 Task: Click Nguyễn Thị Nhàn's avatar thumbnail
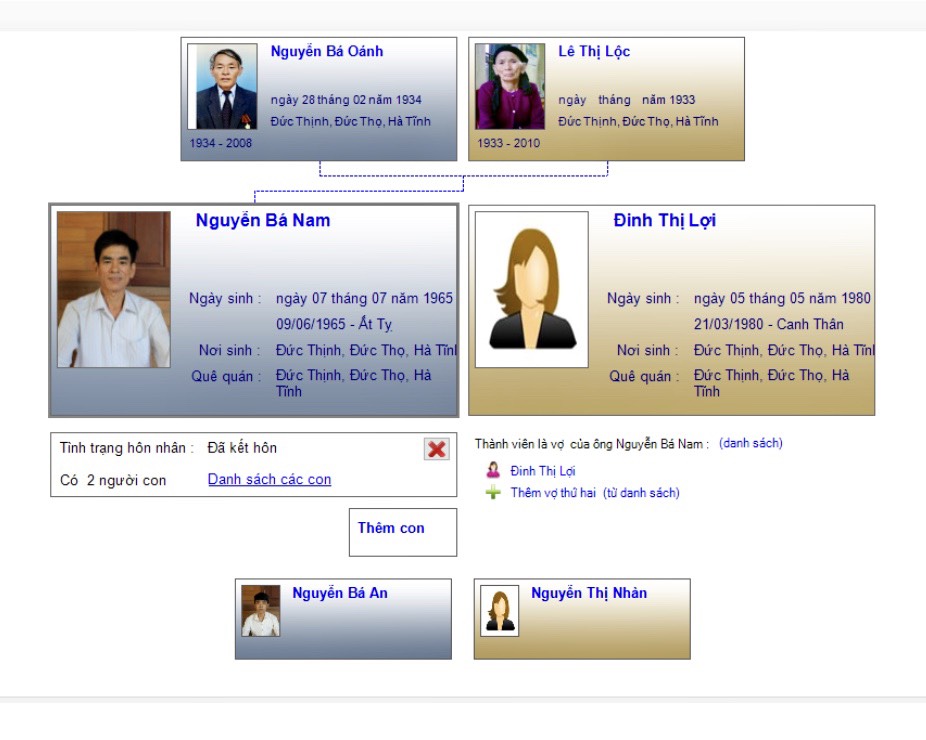(500, 611)
